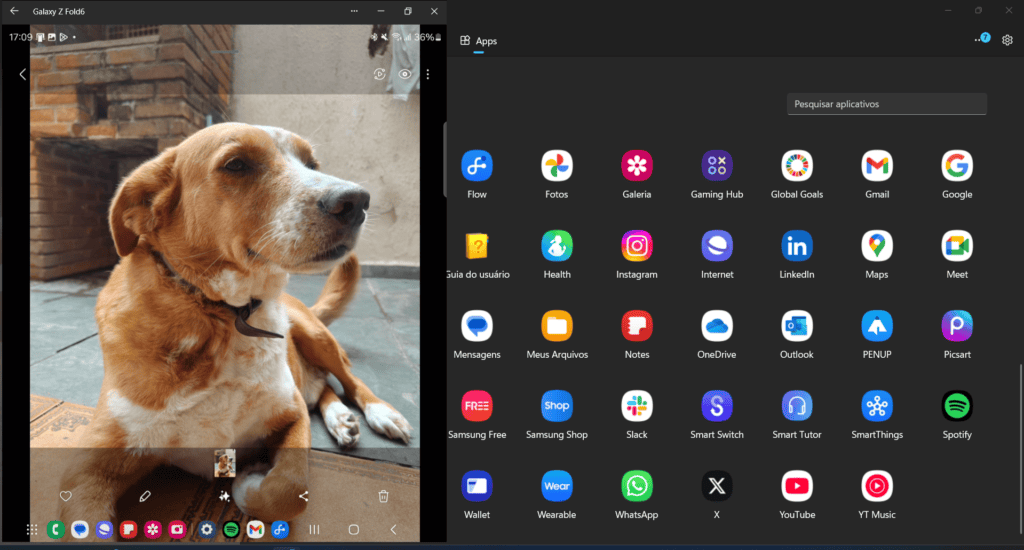Expand the notifications ellipsis with badge 7
The image size is (1024, 550).
point(981,39)
